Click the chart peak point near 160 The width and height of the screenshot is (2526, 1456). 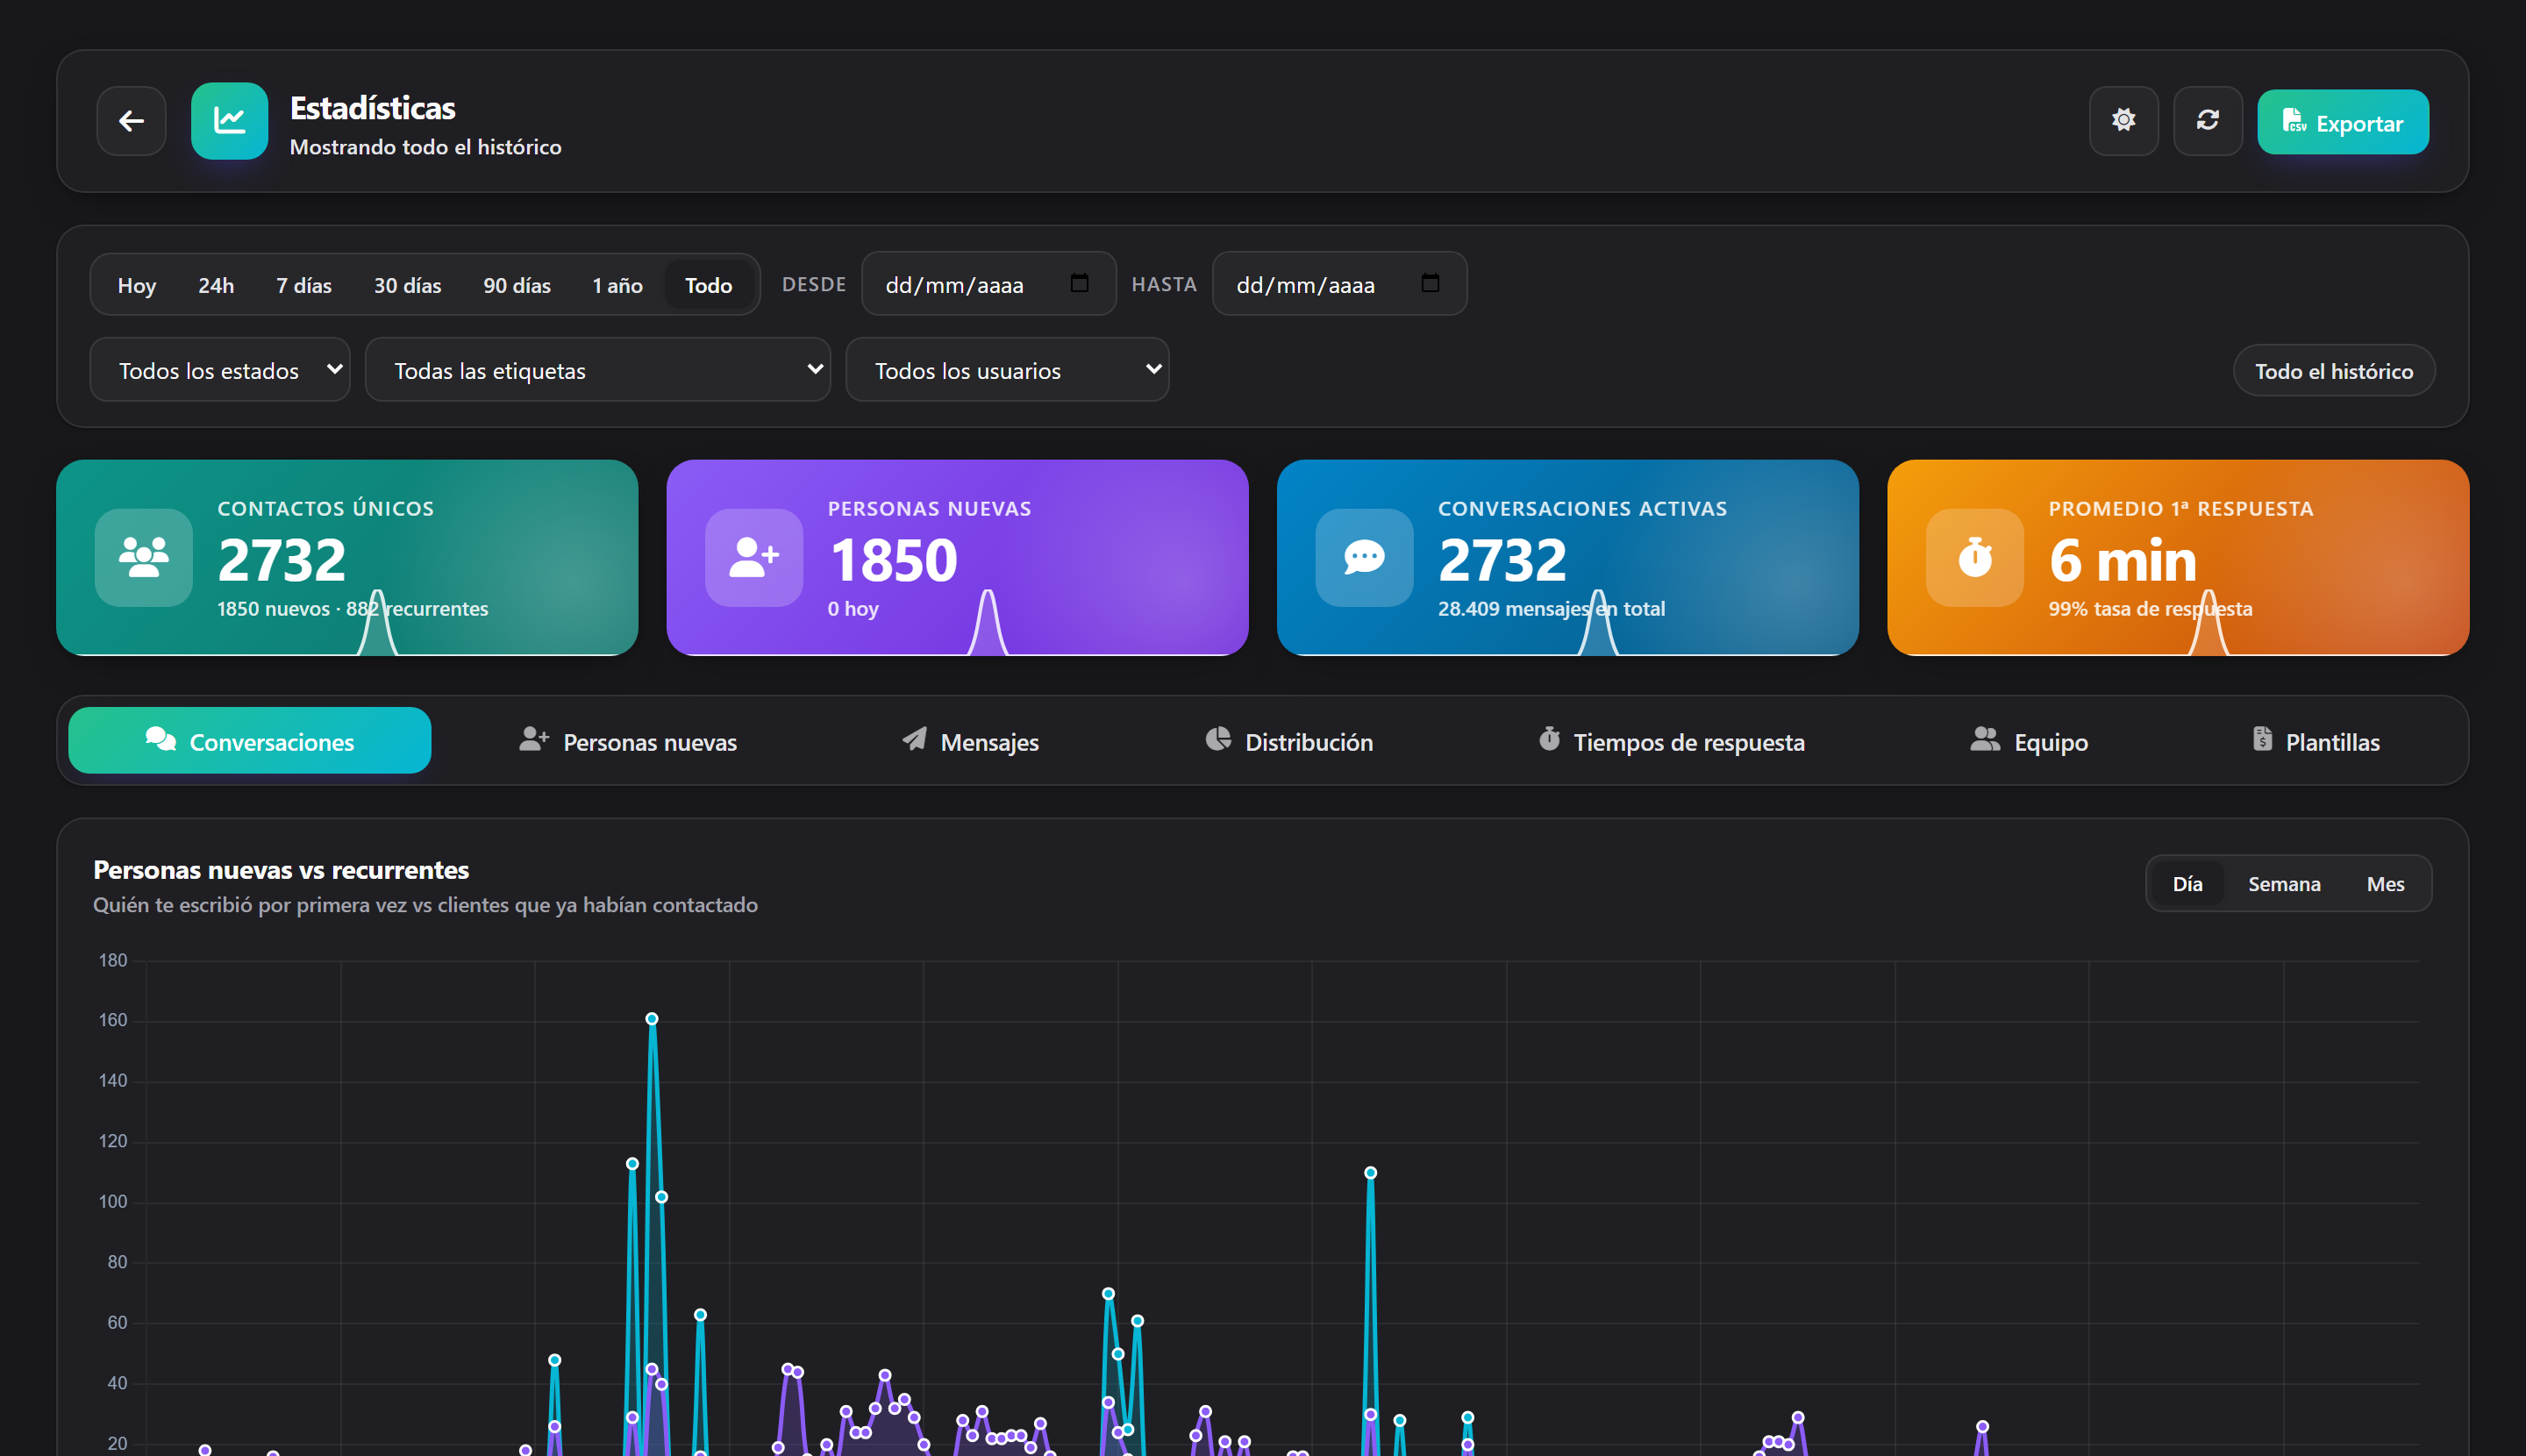point(651,1019)
